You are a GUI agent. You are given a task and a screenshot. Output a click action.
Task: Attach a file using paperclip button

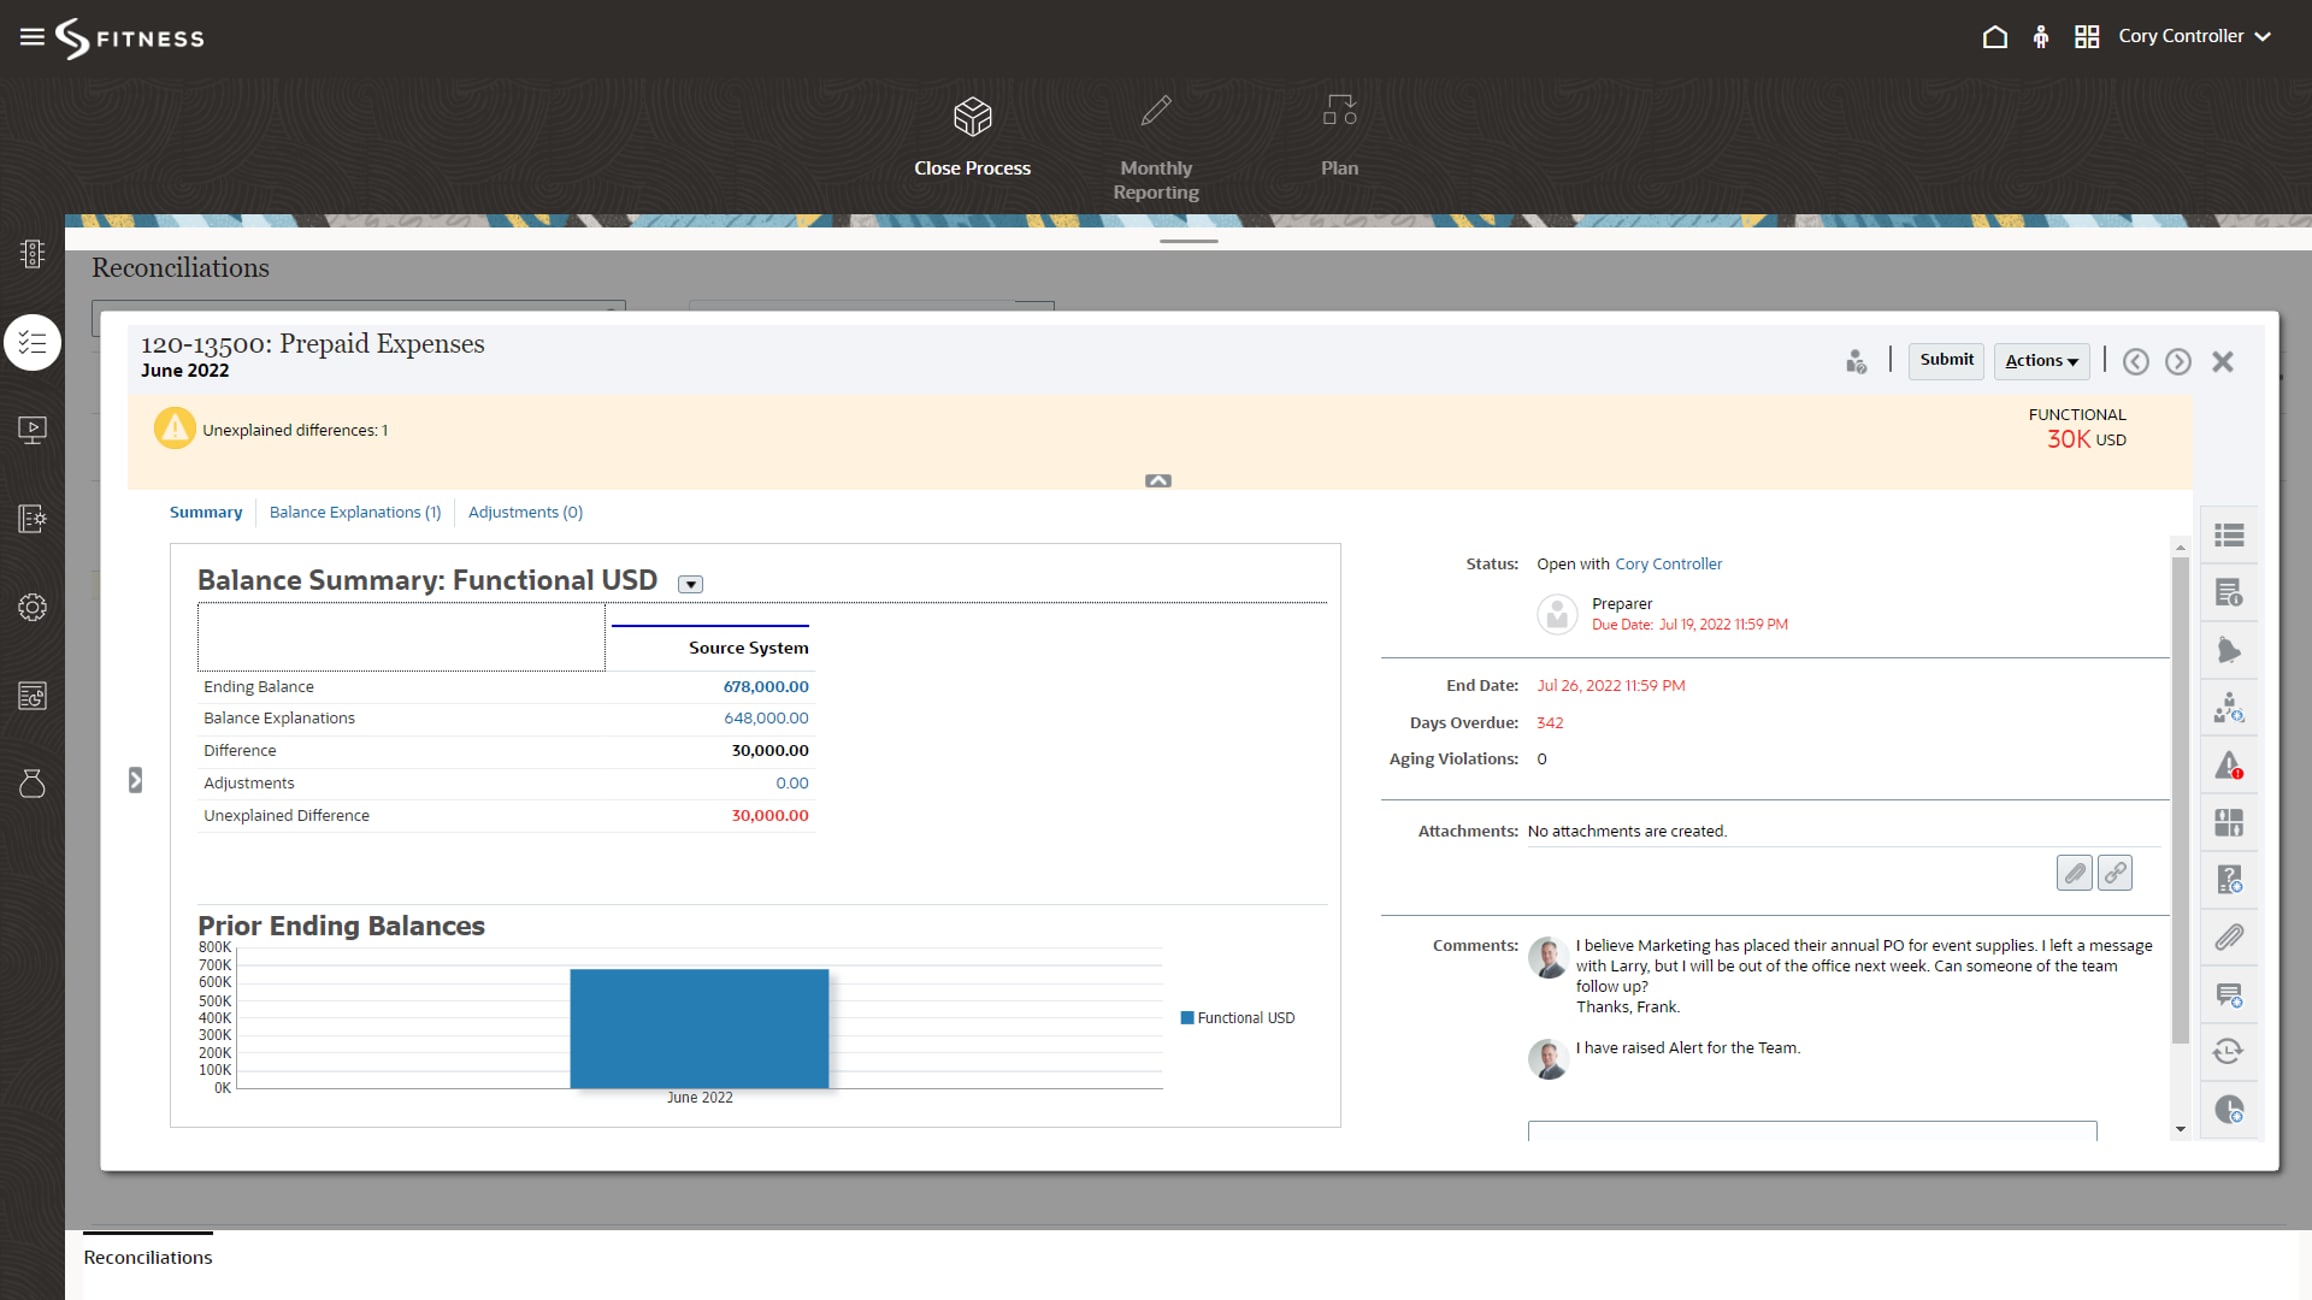pyautogui.click(x=2074, y=873)
